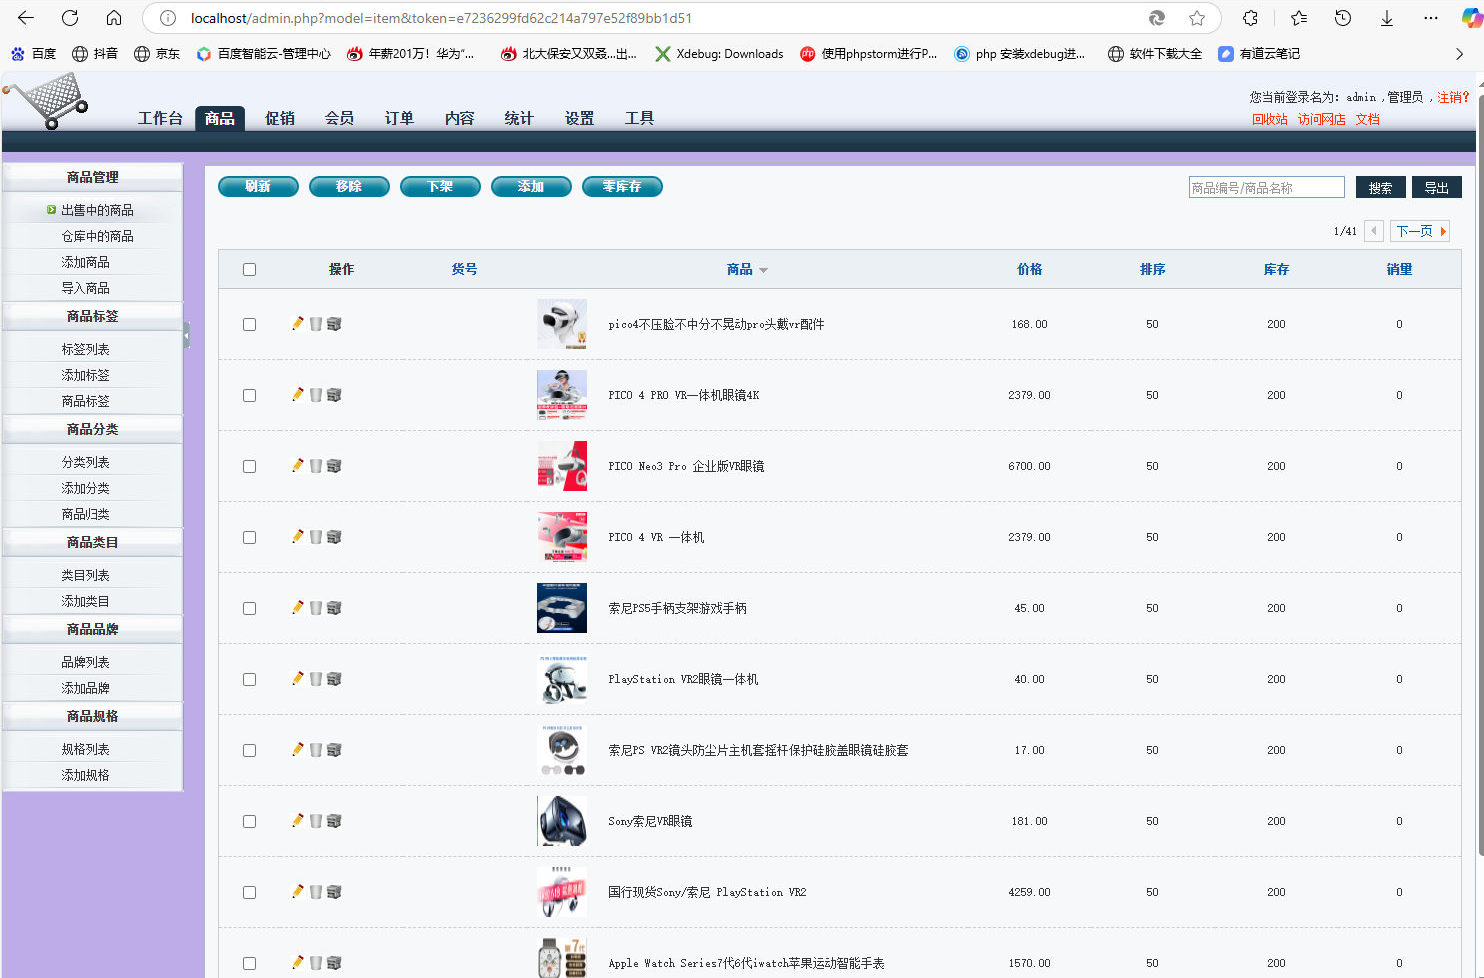Trash icon in PICO Neo3 Pro row
Screen dimensions: 1484x978
316,466
